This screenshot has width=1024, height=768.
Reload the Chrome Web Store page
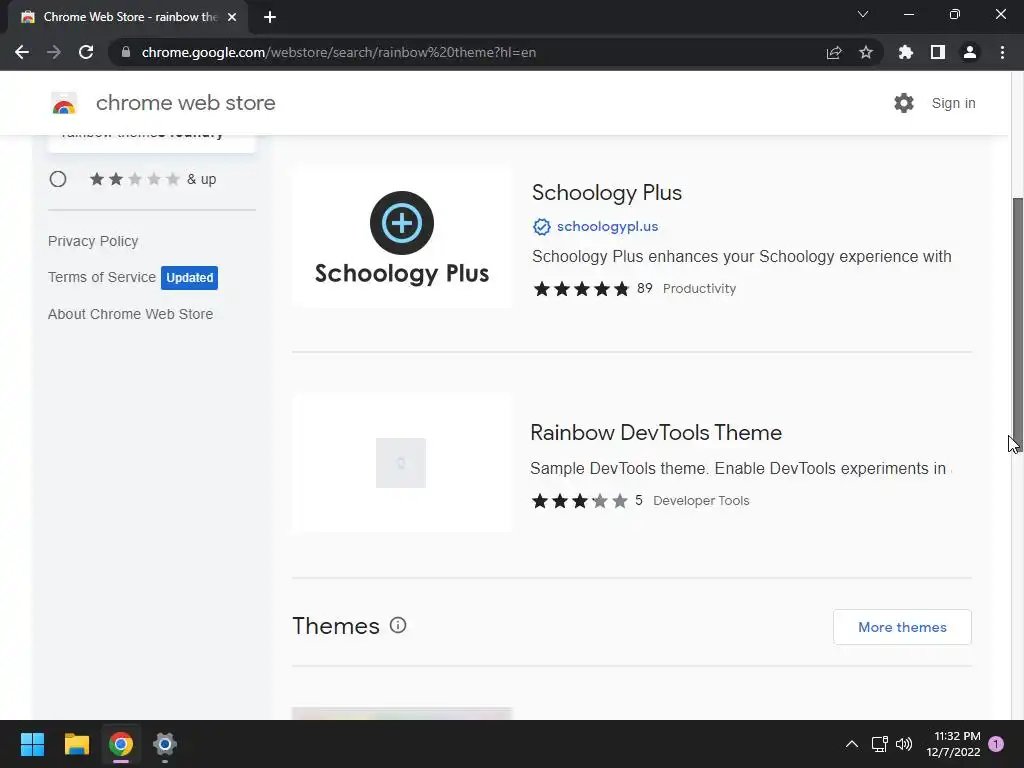point(86,52)
